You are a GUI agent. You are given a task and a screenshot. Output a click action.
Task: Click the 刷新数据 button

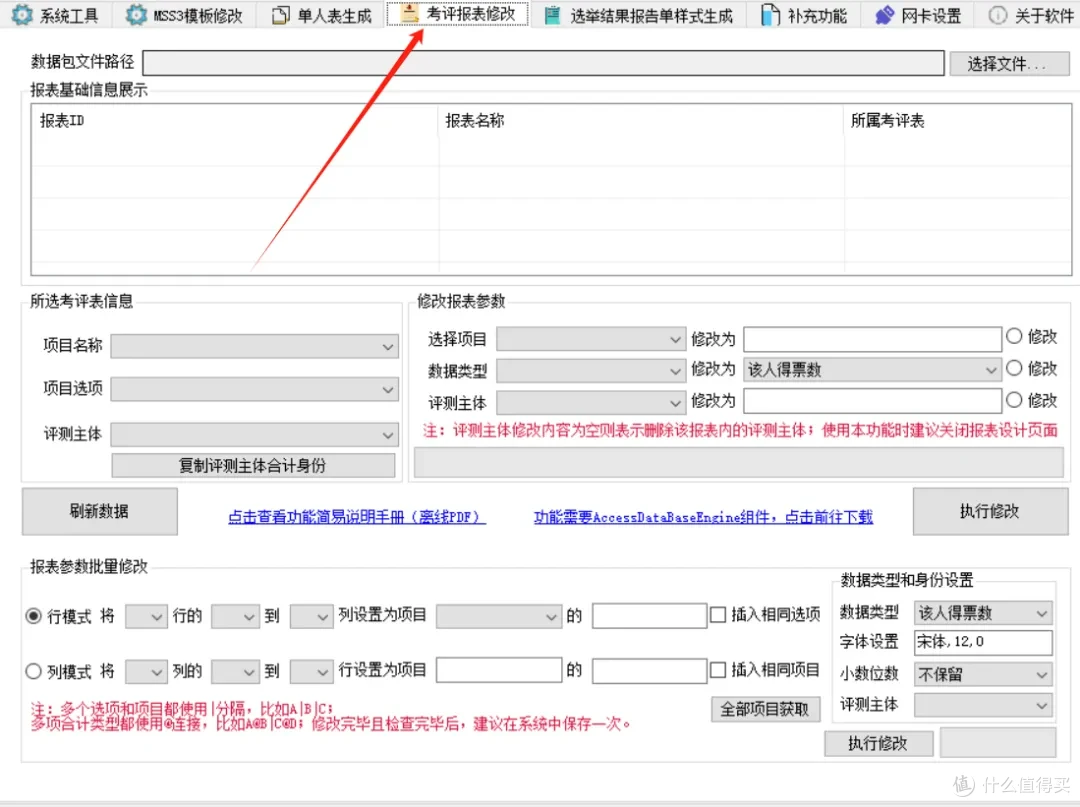point(99,511)
